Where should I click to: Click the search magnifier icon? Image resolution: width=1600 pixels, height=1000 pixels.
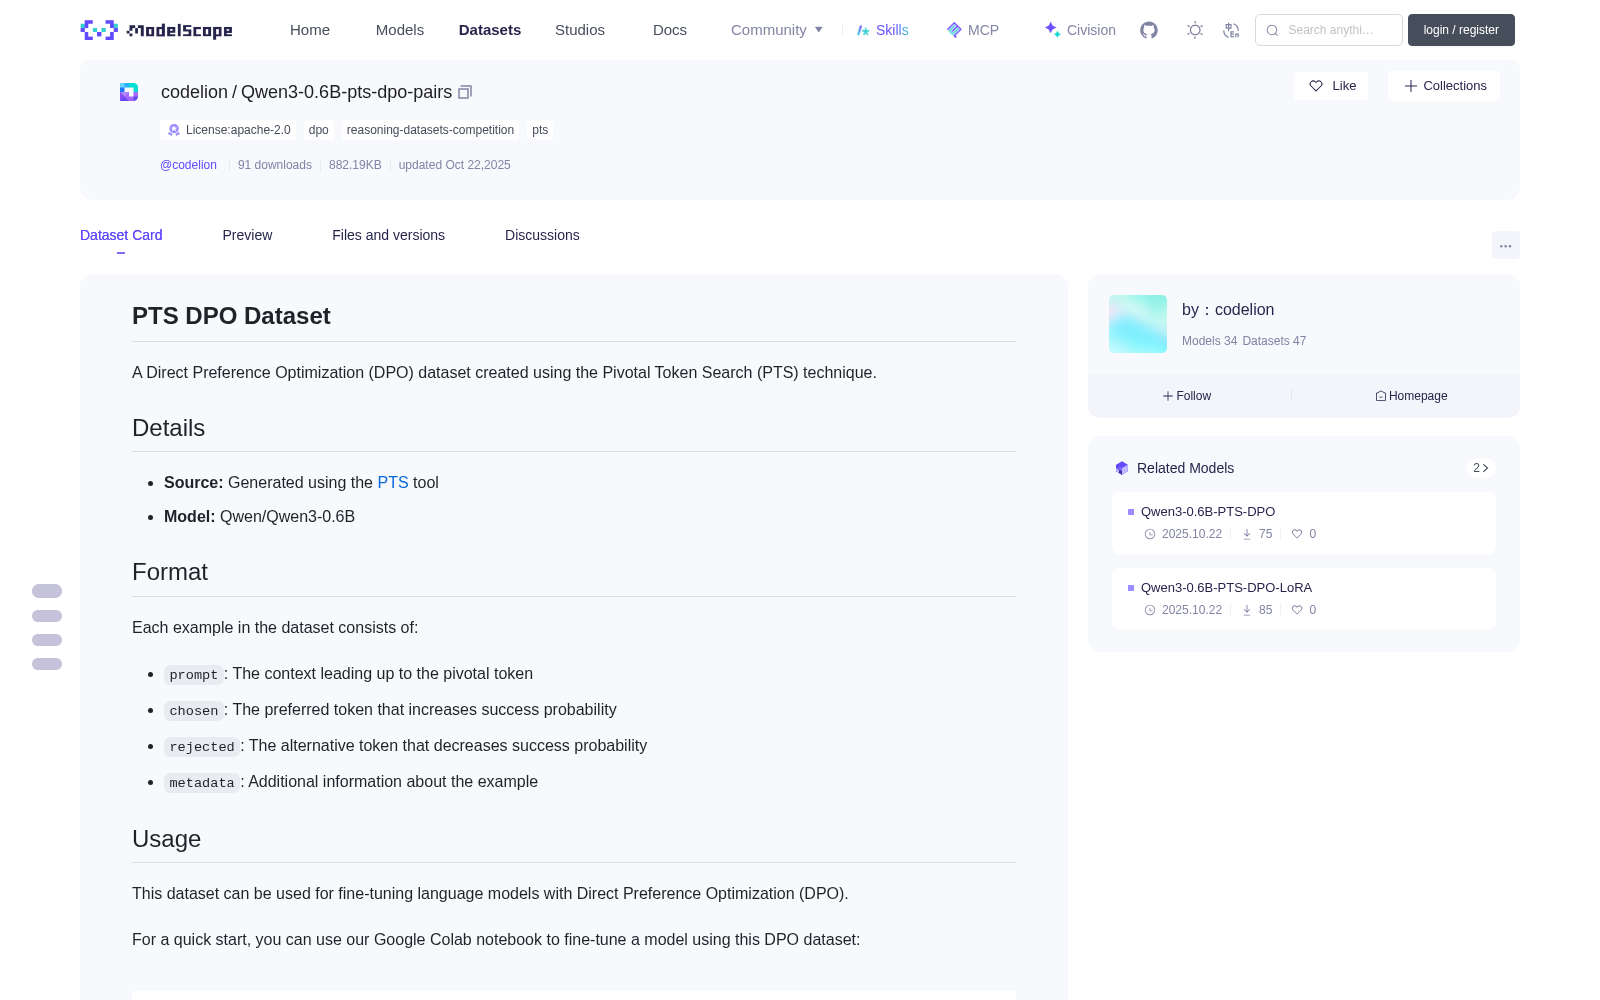tap(1272, 30)
